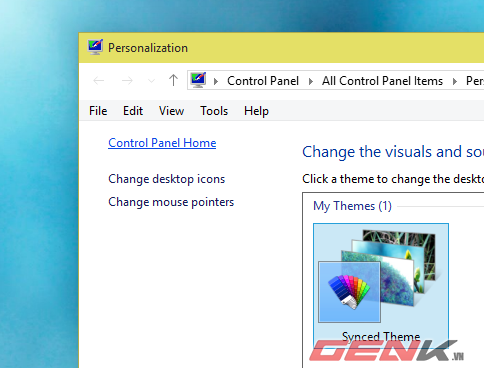Select the Synced Theme thumbnail

381,286
